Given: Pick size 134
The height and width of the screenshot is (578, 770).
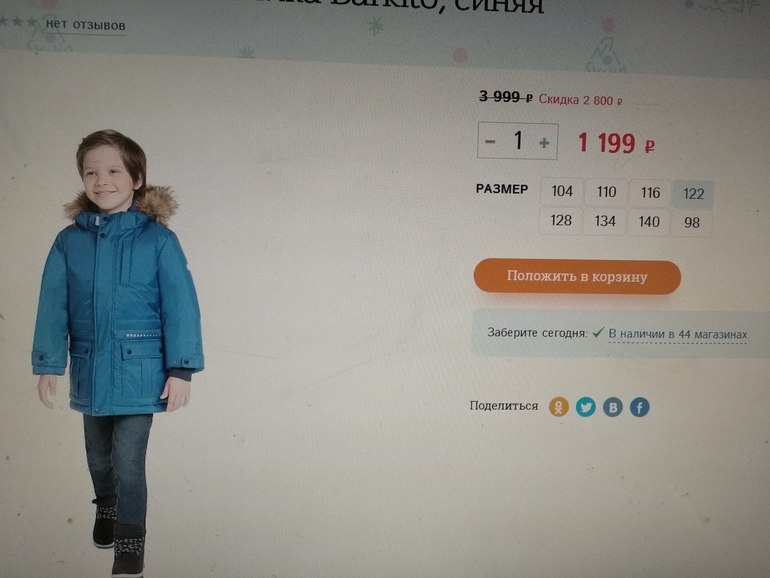Looking at the screenshot, I should (605, 221).
